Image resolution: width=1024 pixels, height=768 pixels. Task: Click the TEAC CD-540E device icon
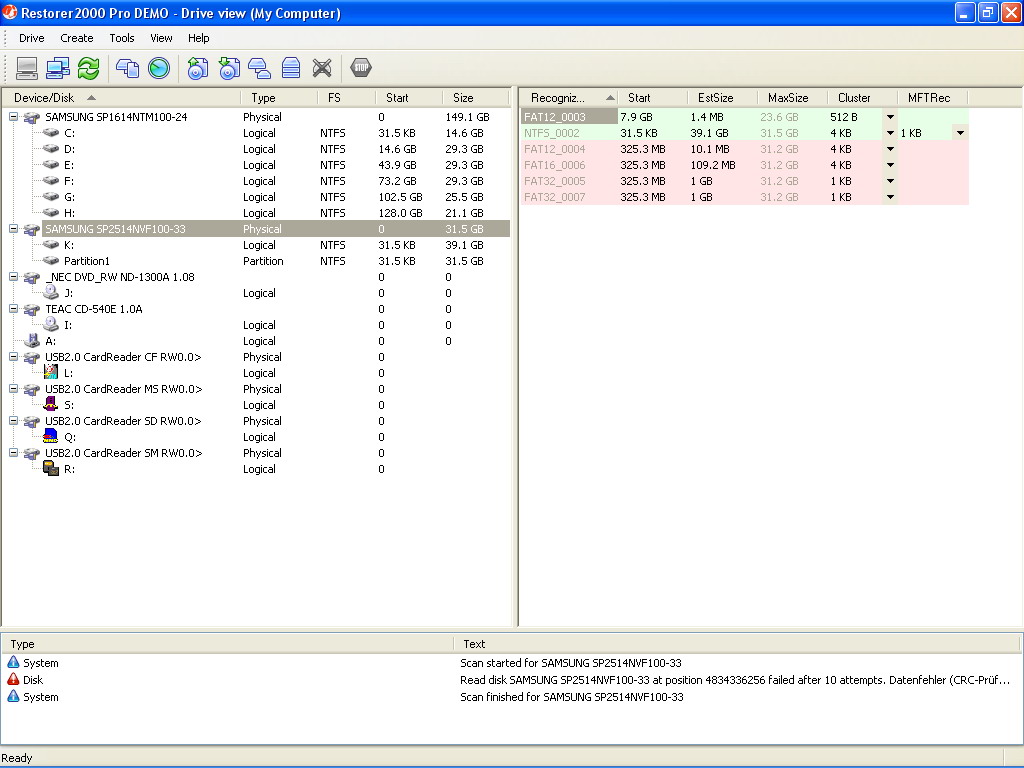(x=31, y=309)
